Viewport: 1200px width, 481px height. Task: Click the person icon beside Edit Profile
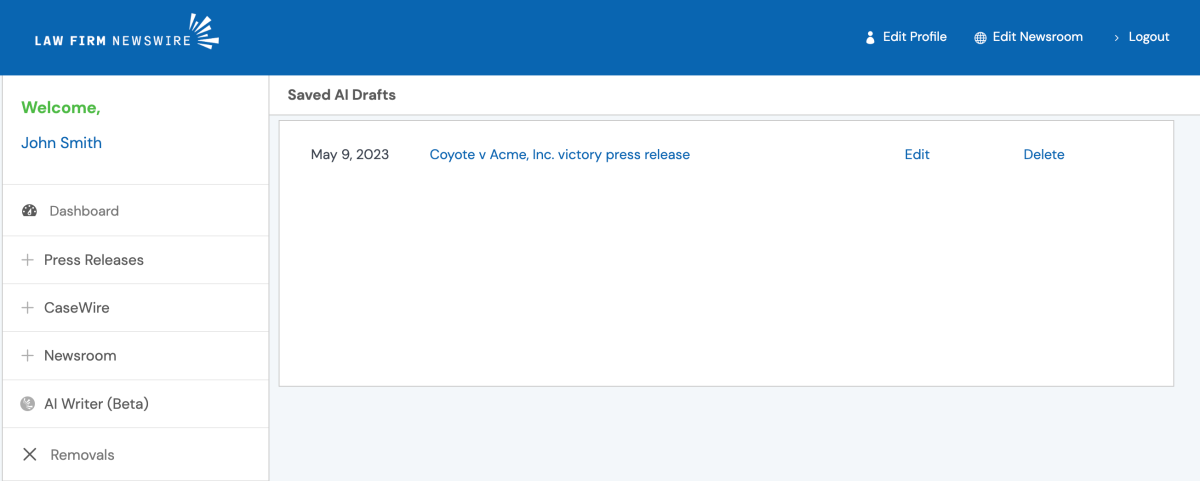(870, 37)
